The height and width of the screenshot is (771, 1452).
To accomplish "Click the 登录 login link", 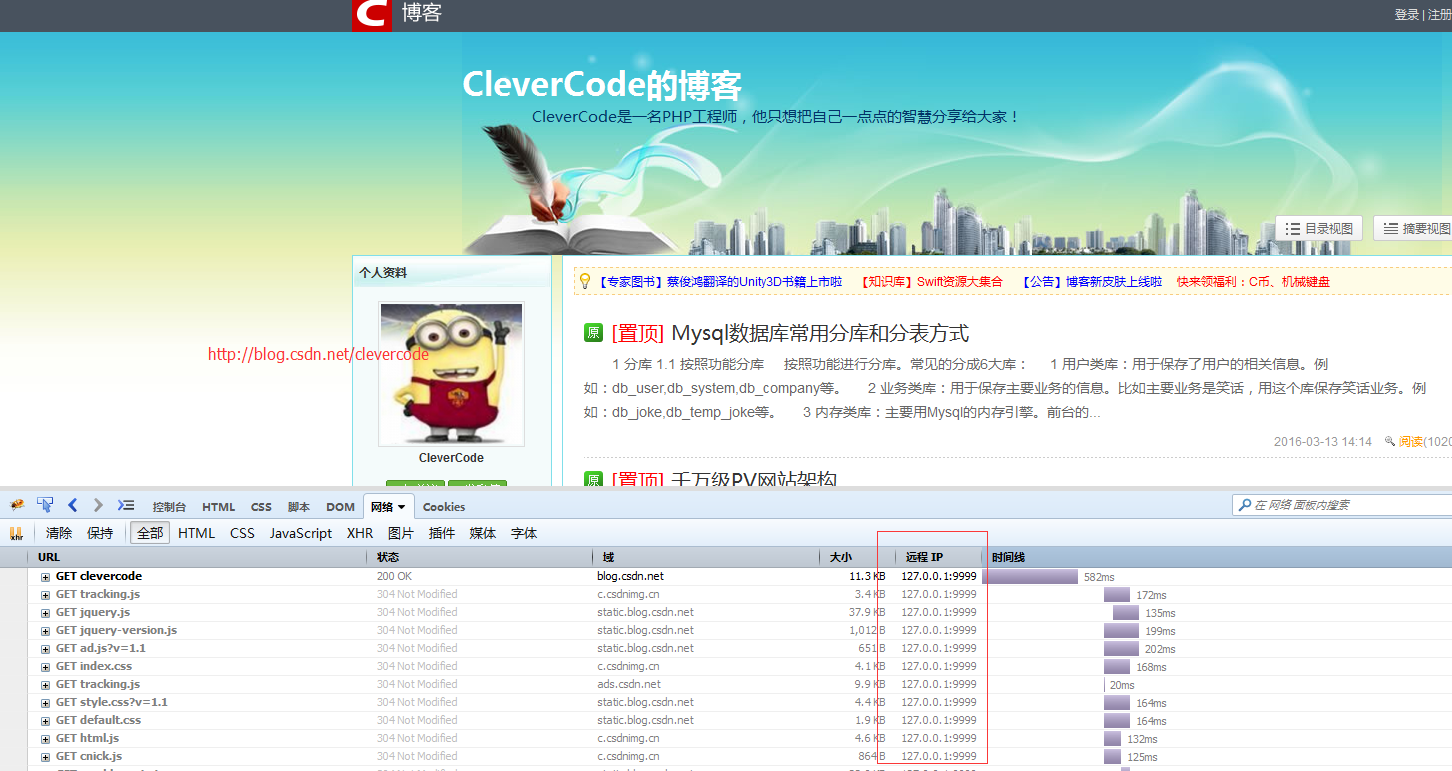I will click(1407, 15).
